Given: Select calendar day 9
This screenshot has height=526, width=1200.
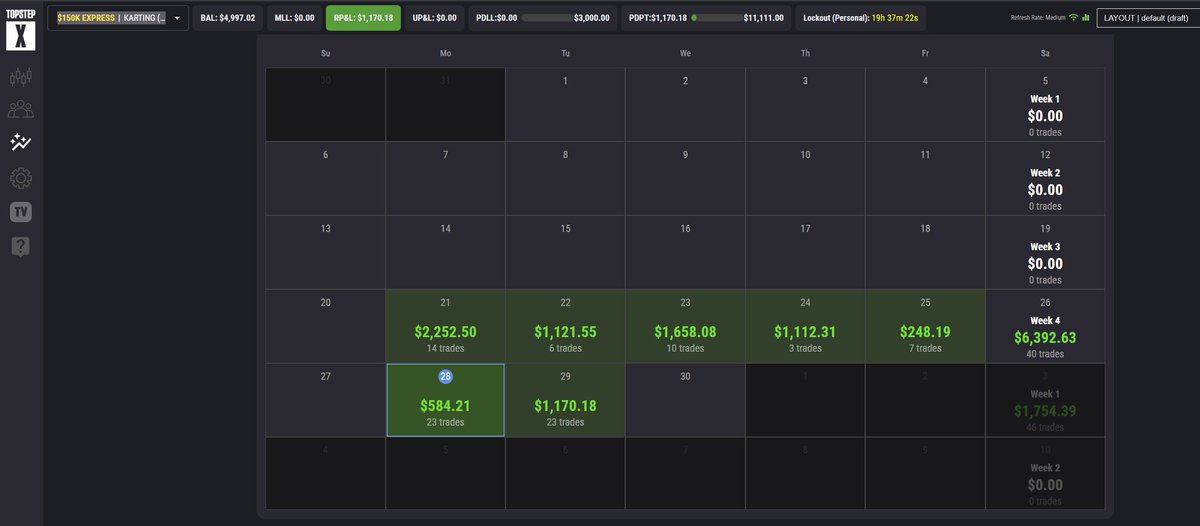Looking at the screenshot, I should [685, 178].
